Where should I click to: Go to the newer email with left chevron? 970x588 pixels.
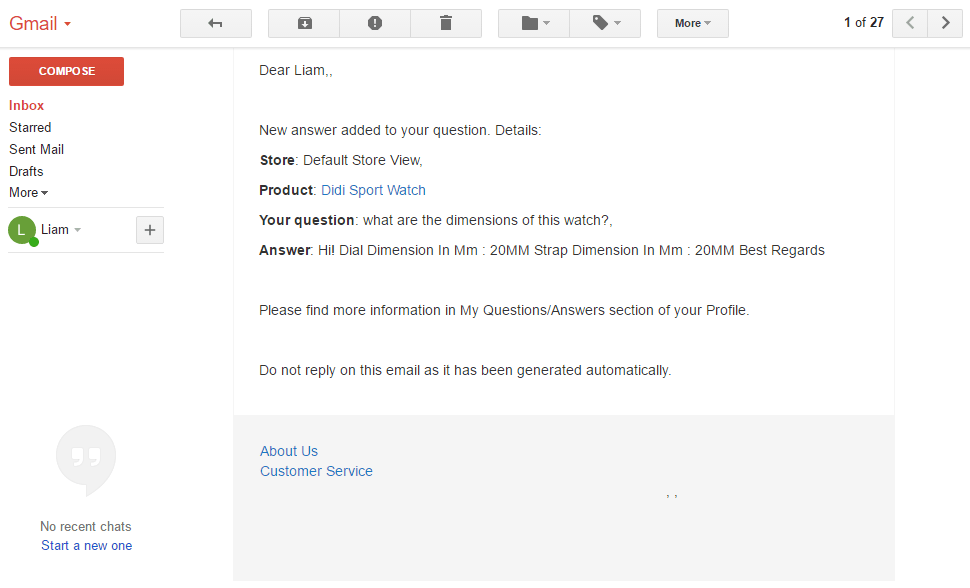point(909,23)
